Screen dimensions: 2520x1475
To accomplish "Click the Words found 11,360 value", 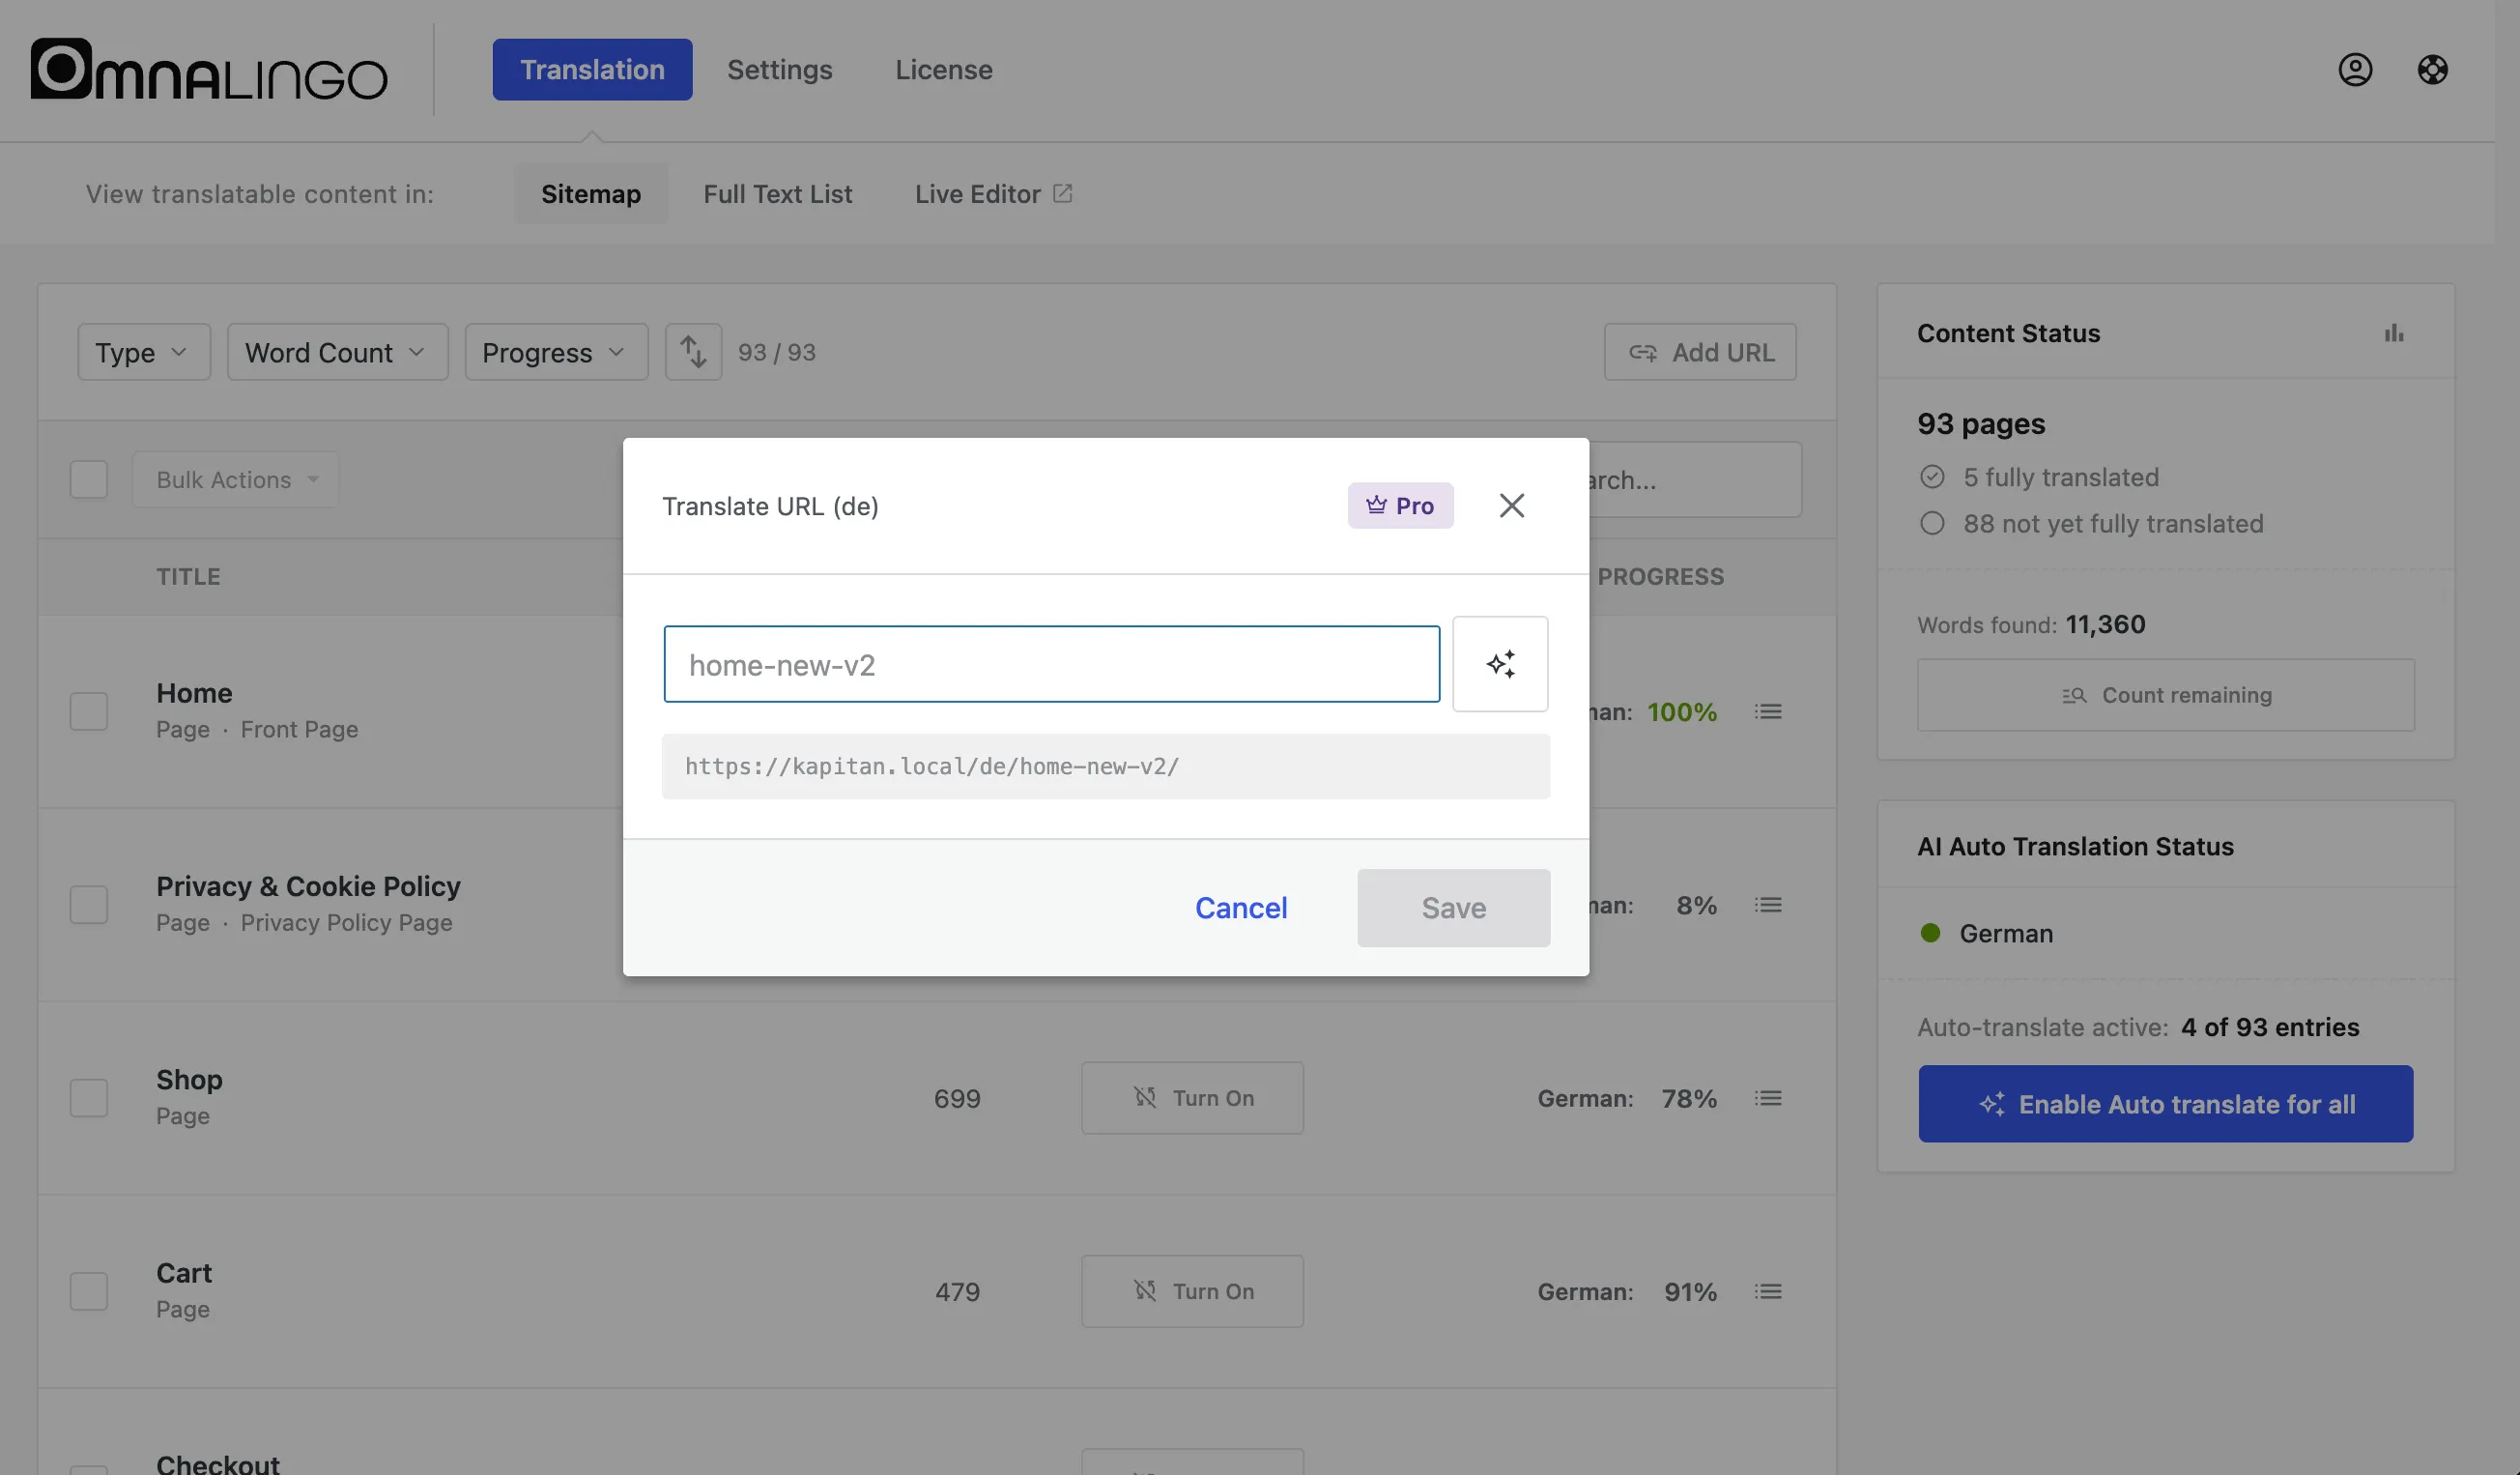I will [x=2105, y=624].
